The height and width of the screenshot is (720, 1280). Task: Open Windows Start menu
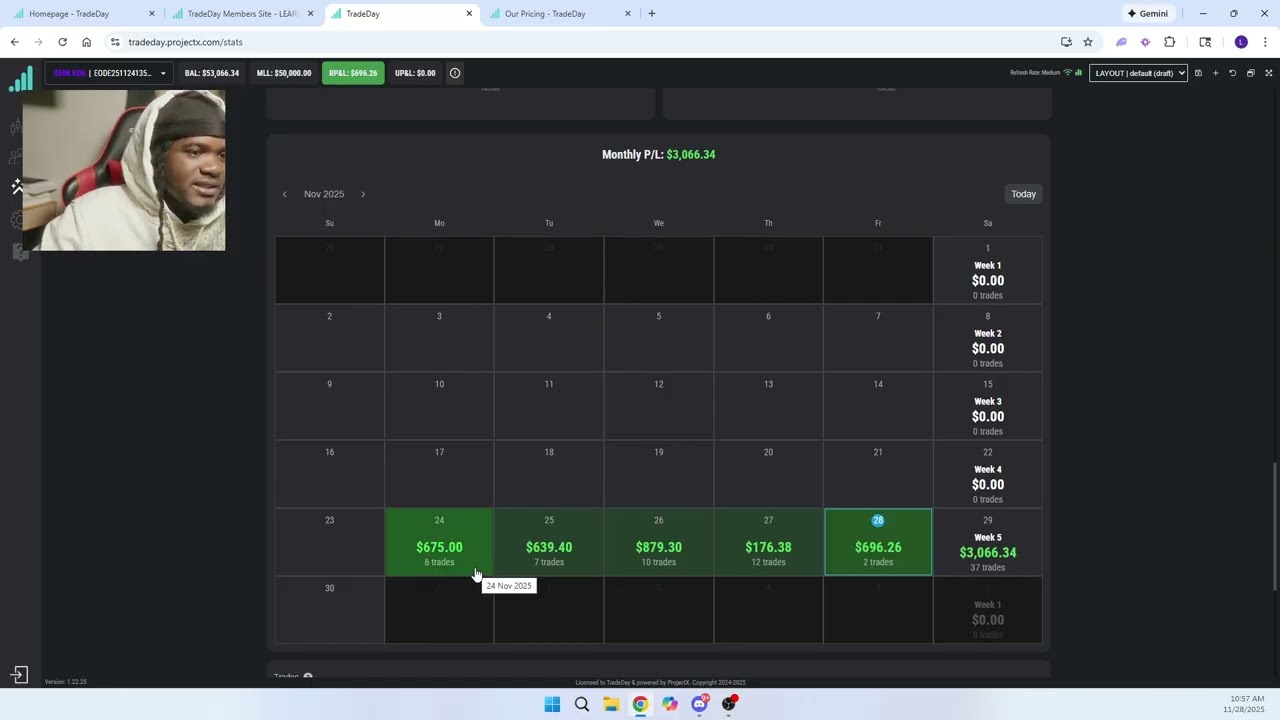coord(552,704)
